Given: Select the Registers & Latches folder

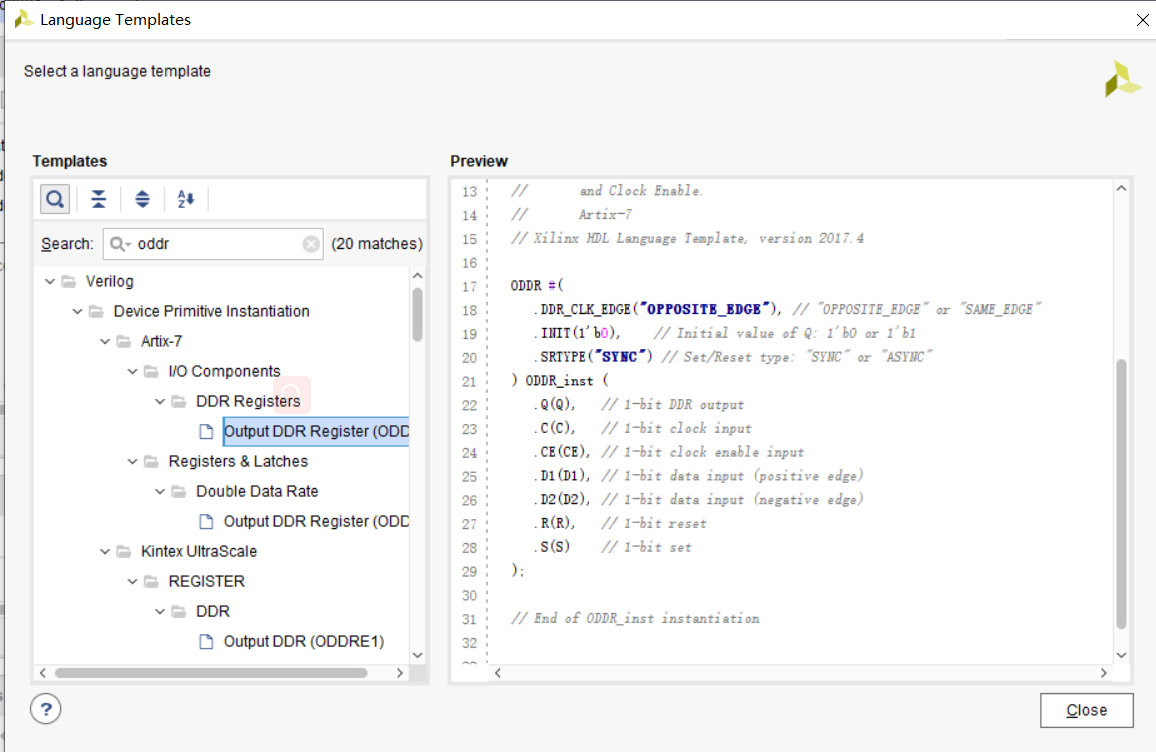Looking at the screenshot, I should (238, 461).
